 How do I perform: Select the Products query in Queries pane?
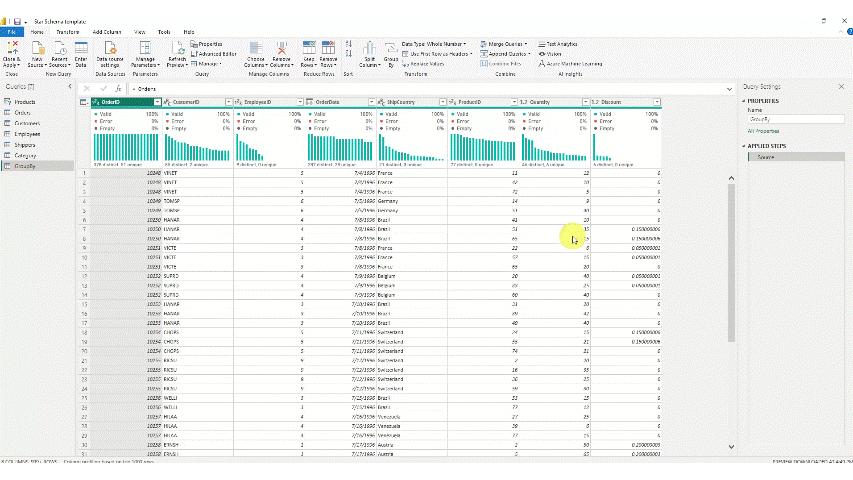pyautogui.click(x=25, y=102)
